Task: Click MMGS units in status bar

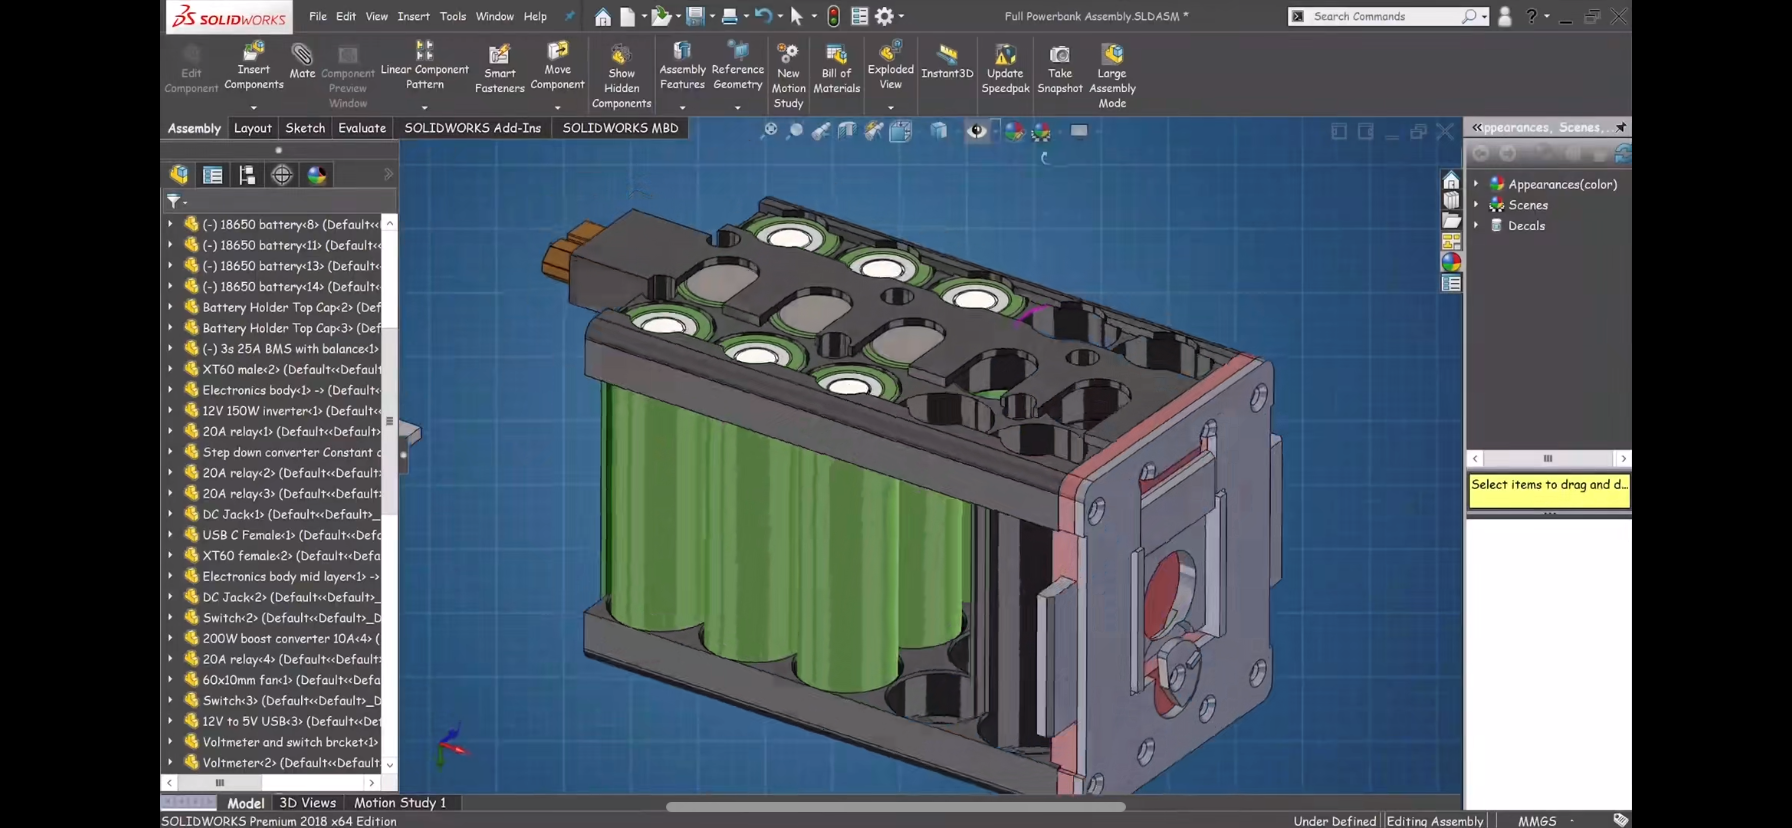Action: tap(1537, 821)
